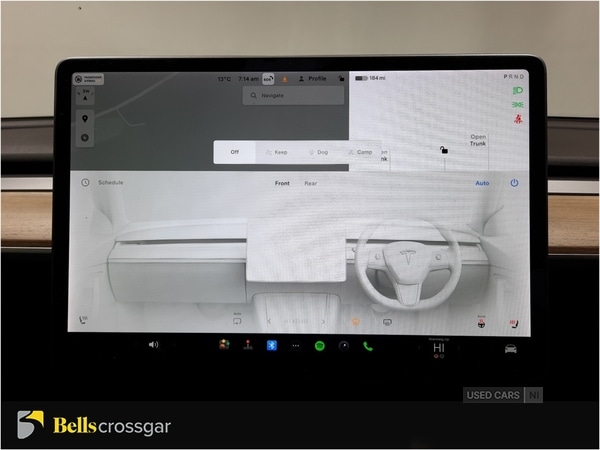Open the Profile menu

tap(312, 78)
